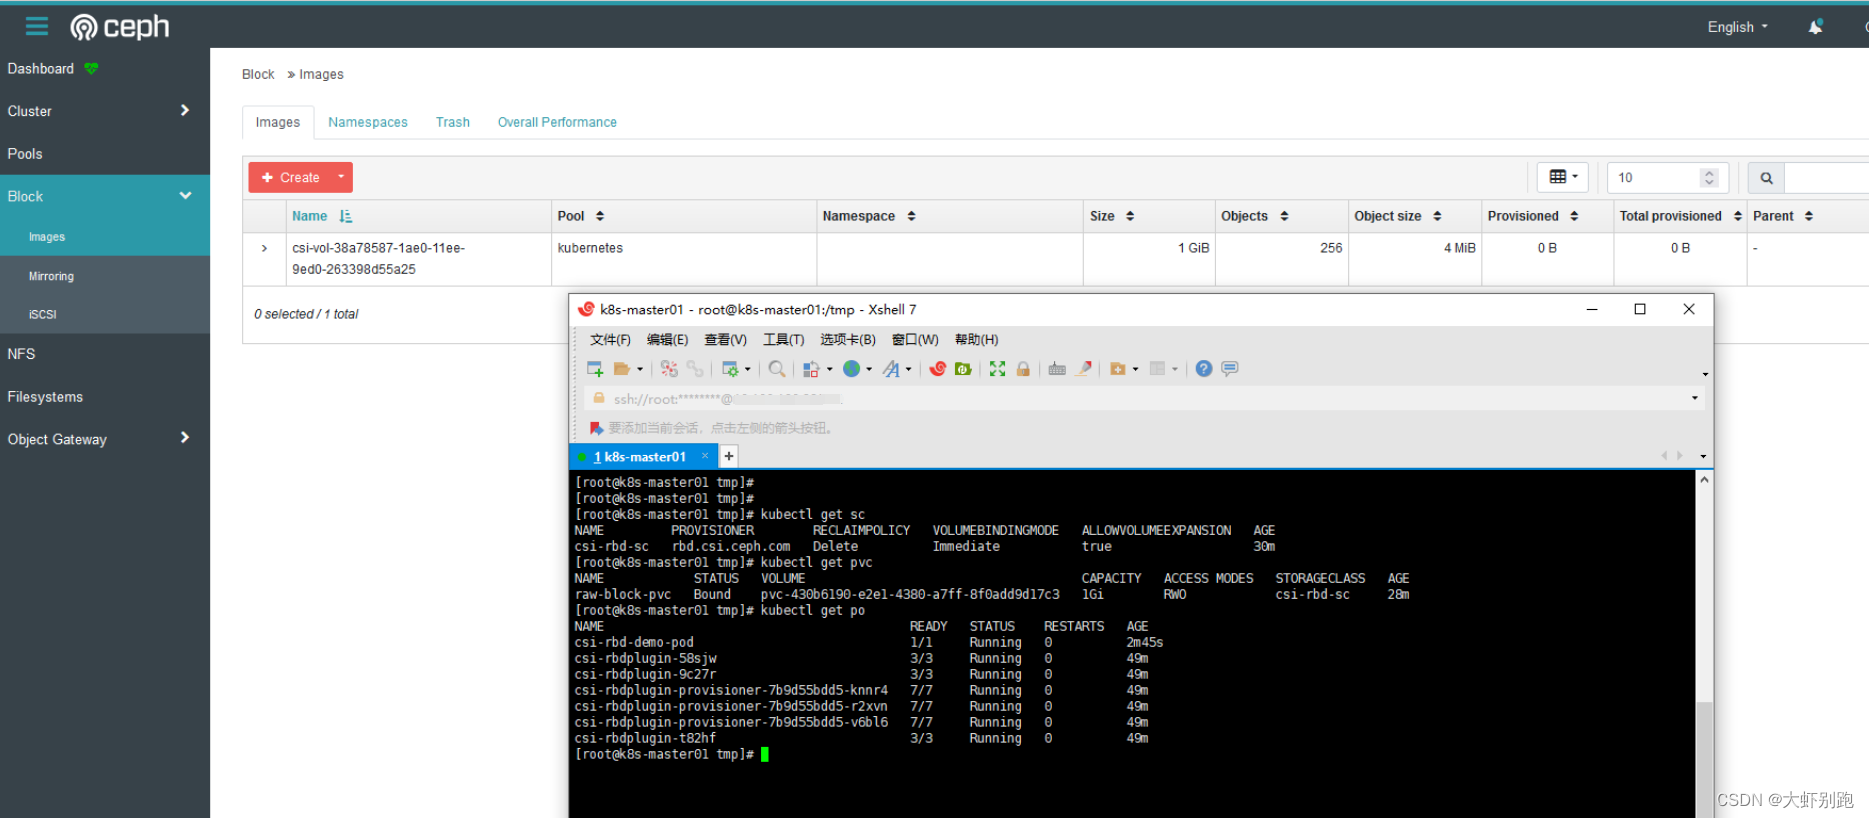Open session properties gear icon in Xshell

[x=731, y=369]
